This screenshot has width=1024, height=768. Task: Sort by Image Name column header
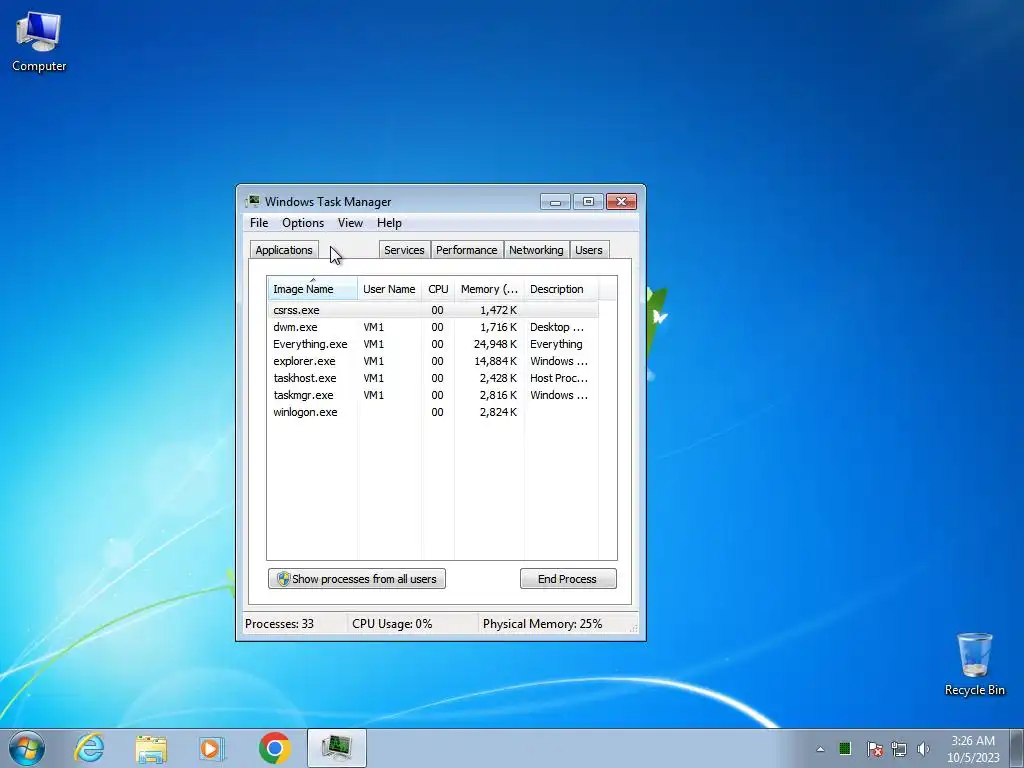click(312, 289)
